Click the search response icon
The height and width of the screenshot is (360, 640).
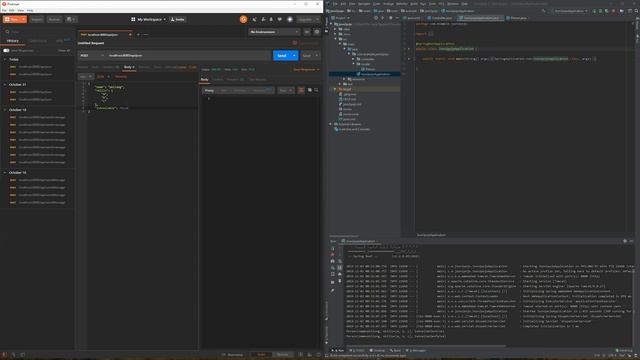[316, 90]
